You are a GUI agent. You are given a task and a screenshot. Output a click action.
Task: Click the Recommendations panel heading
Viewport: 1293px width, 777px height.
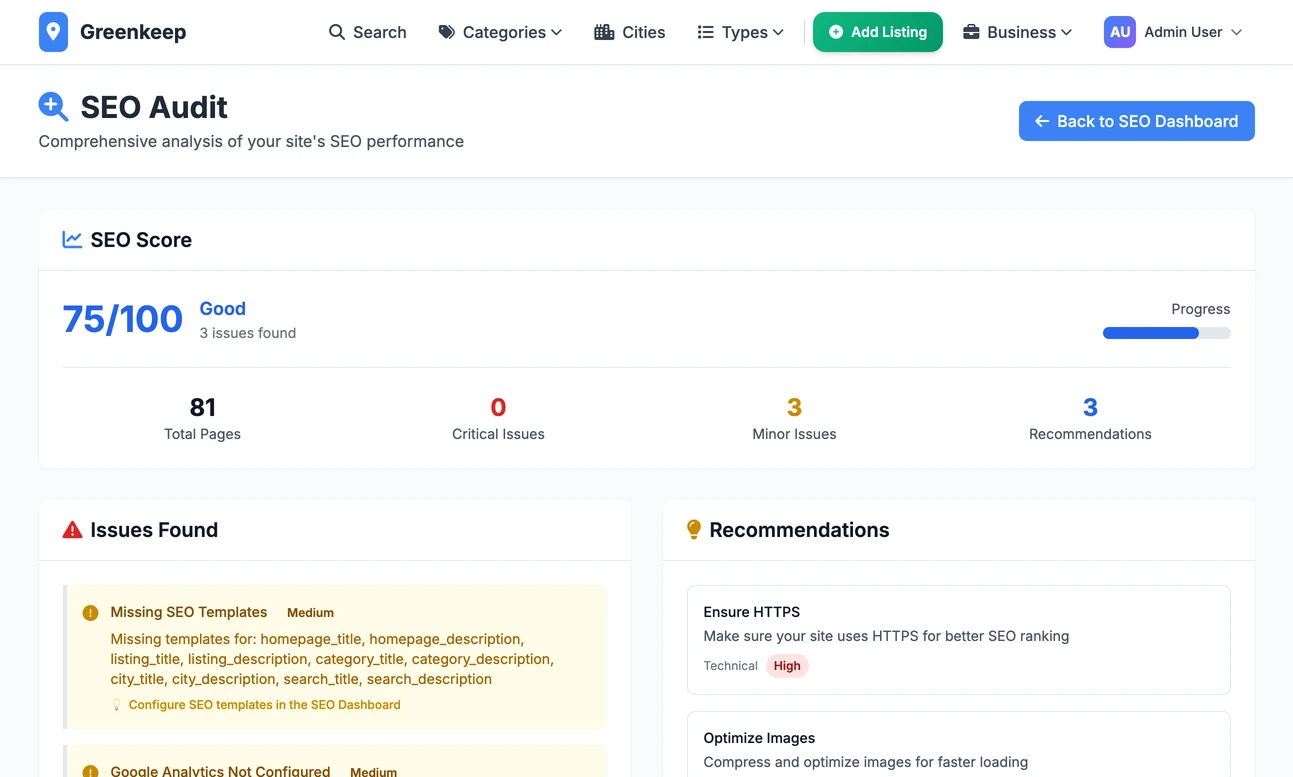tap(799, 530)
